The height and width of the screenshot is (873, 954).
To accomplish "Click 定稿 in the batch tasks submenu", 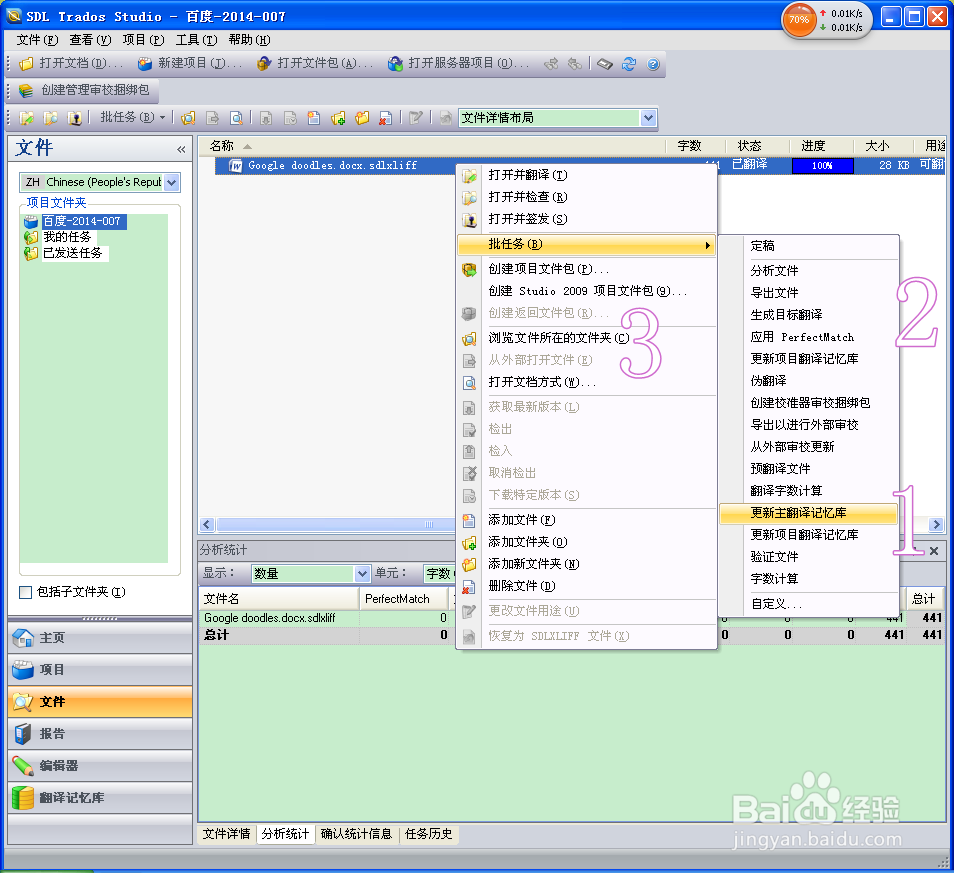I will [x=808, y=246].
